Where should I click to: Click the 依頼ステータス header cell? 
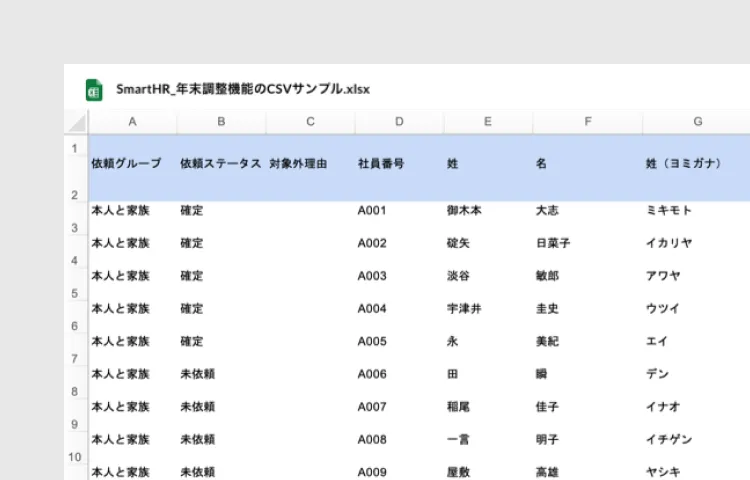pos(221,163)
